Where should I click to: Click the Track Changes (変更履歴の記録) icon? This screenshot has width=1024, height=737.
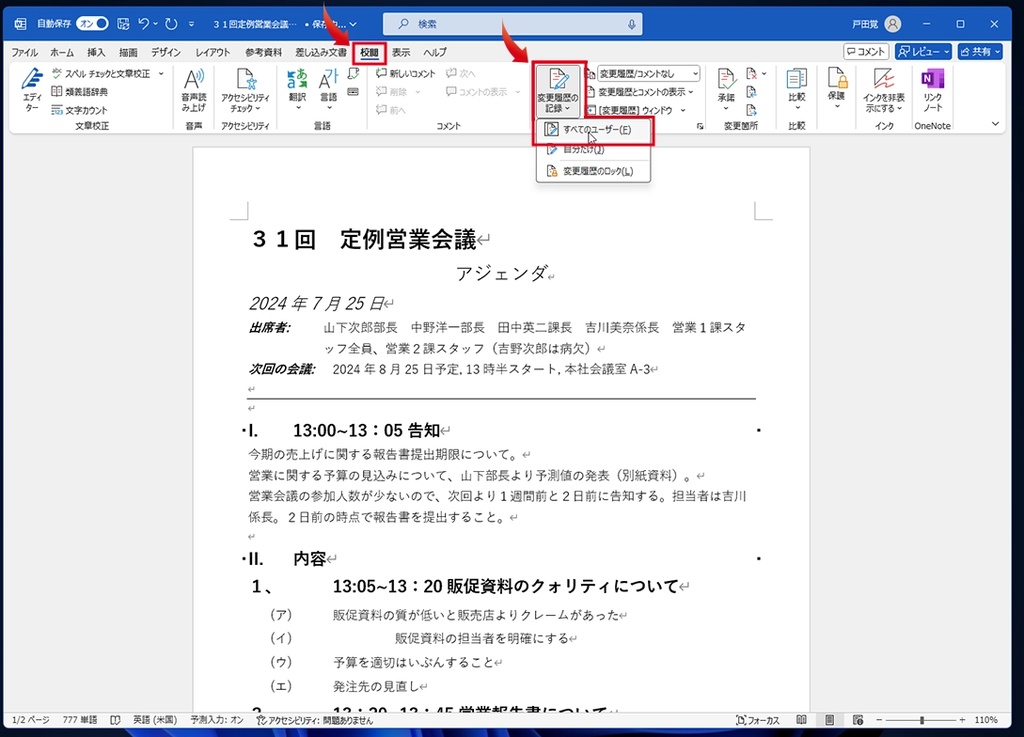tap(558, 80)
